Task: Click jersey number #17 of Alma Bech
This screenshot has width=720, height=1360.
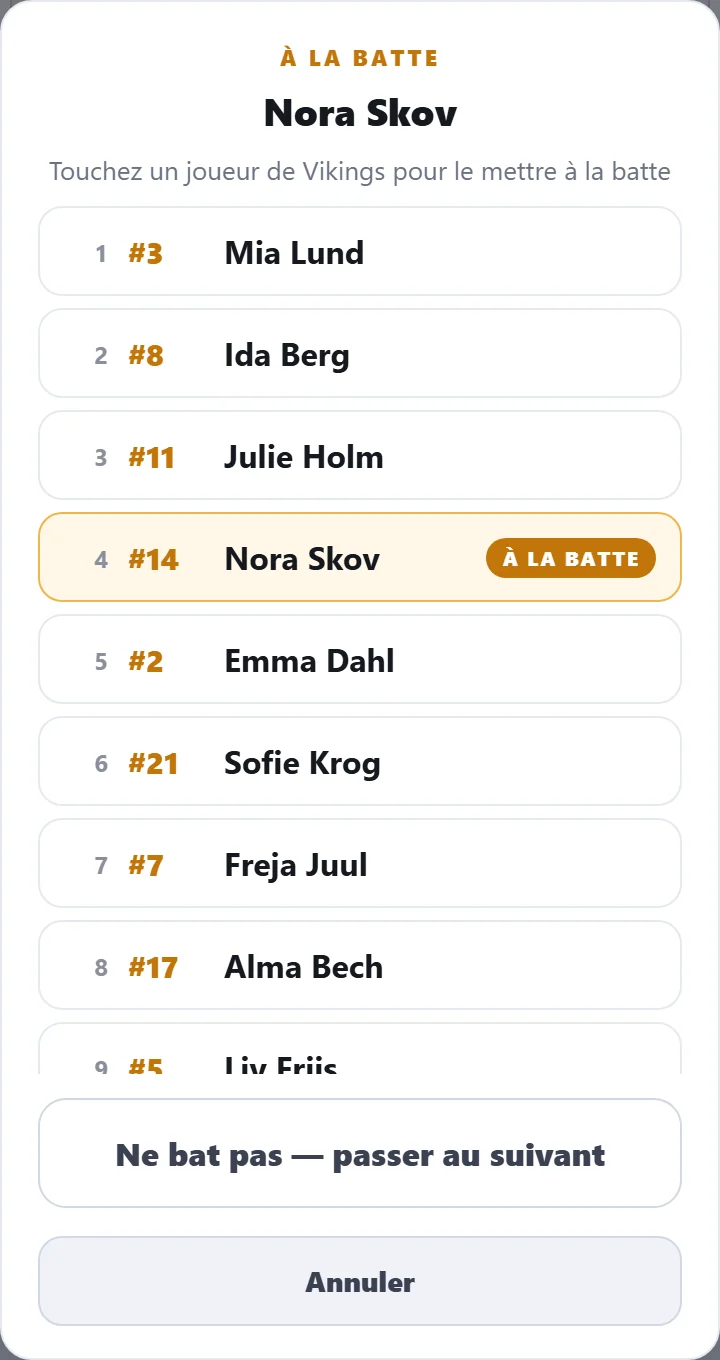Action: [x=153, y=968]
